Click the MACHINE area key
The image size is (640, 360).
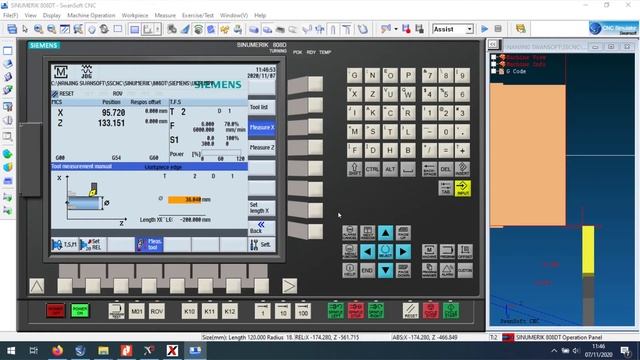point(429,251)
